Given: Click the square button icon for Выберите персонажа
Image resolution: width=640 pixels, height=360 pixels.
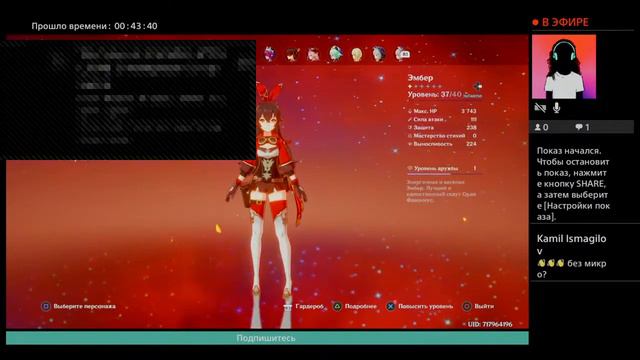Looking at the screenshot, I should (x=46, y=306).
